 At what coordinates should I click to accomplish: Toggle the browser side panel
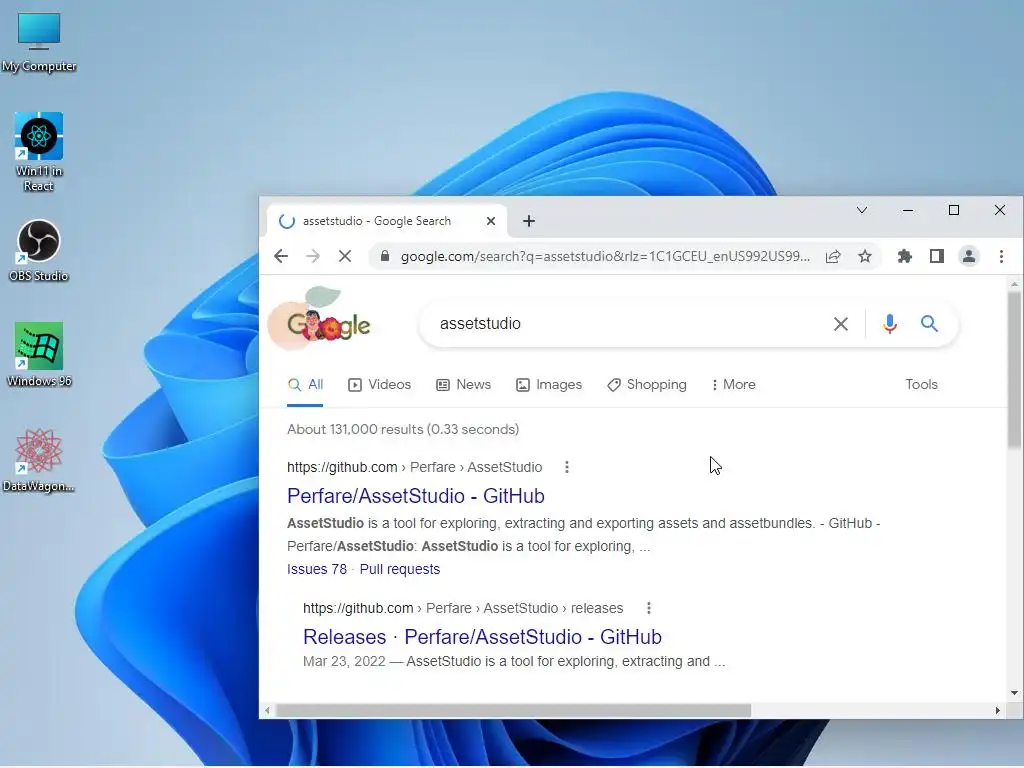pos(936,256)
